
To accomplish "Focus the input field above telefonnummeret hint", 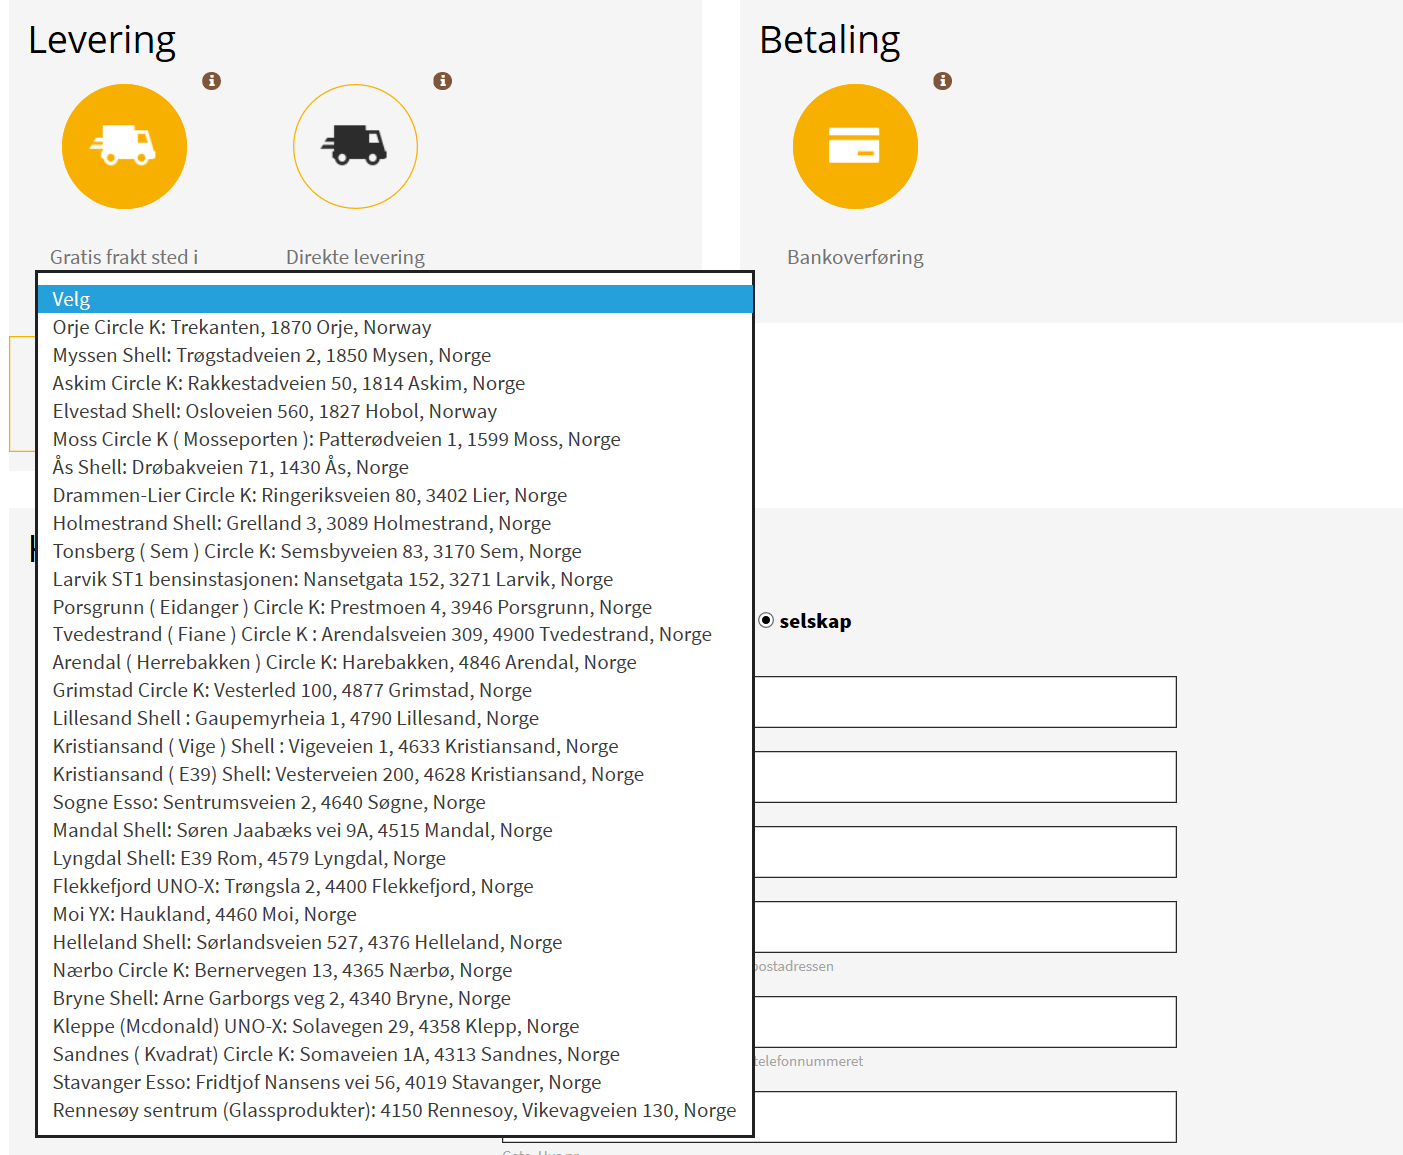I will (x=965, y=1022).
